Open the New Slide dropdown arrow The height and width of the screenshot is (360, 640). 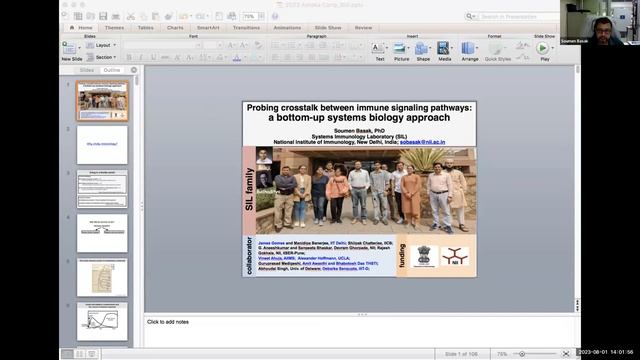tap(79, 48)
